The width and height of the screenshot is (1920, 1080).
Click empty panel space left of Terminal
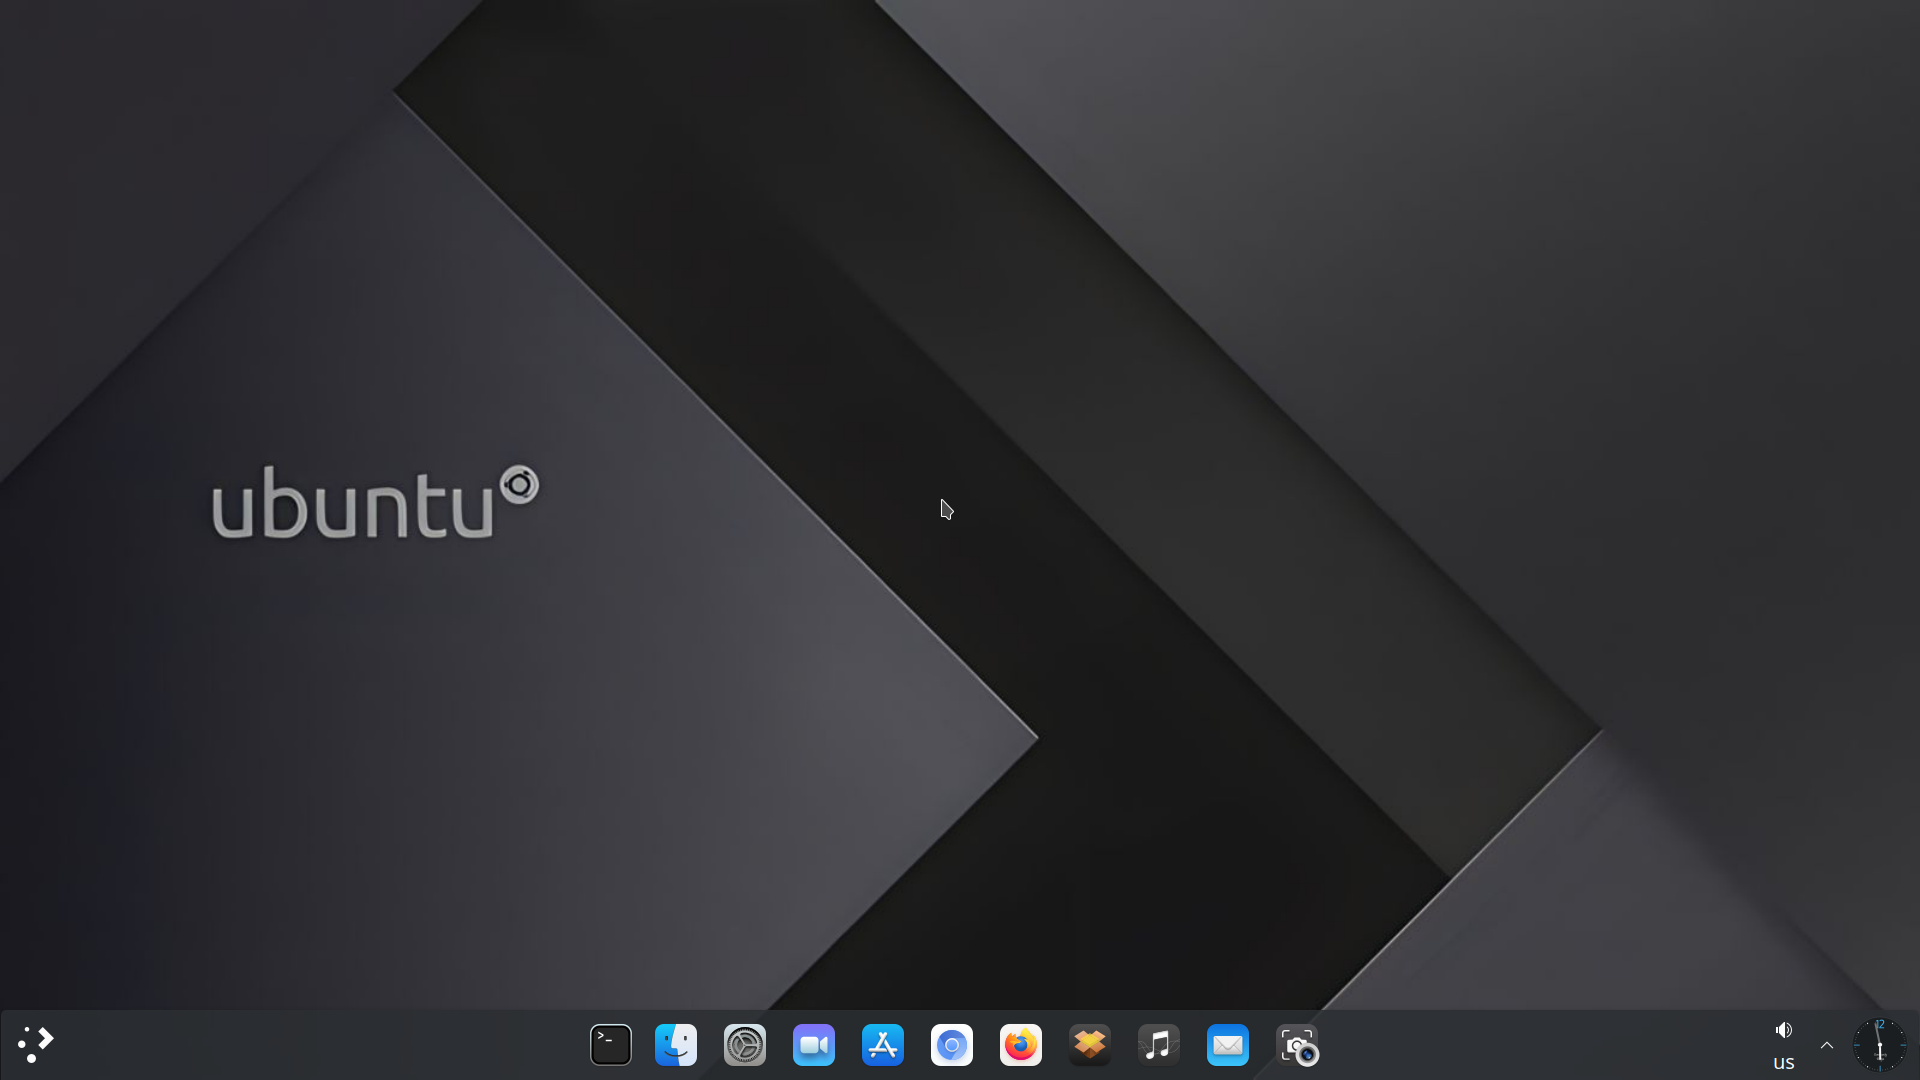(x=320, y=1045)
